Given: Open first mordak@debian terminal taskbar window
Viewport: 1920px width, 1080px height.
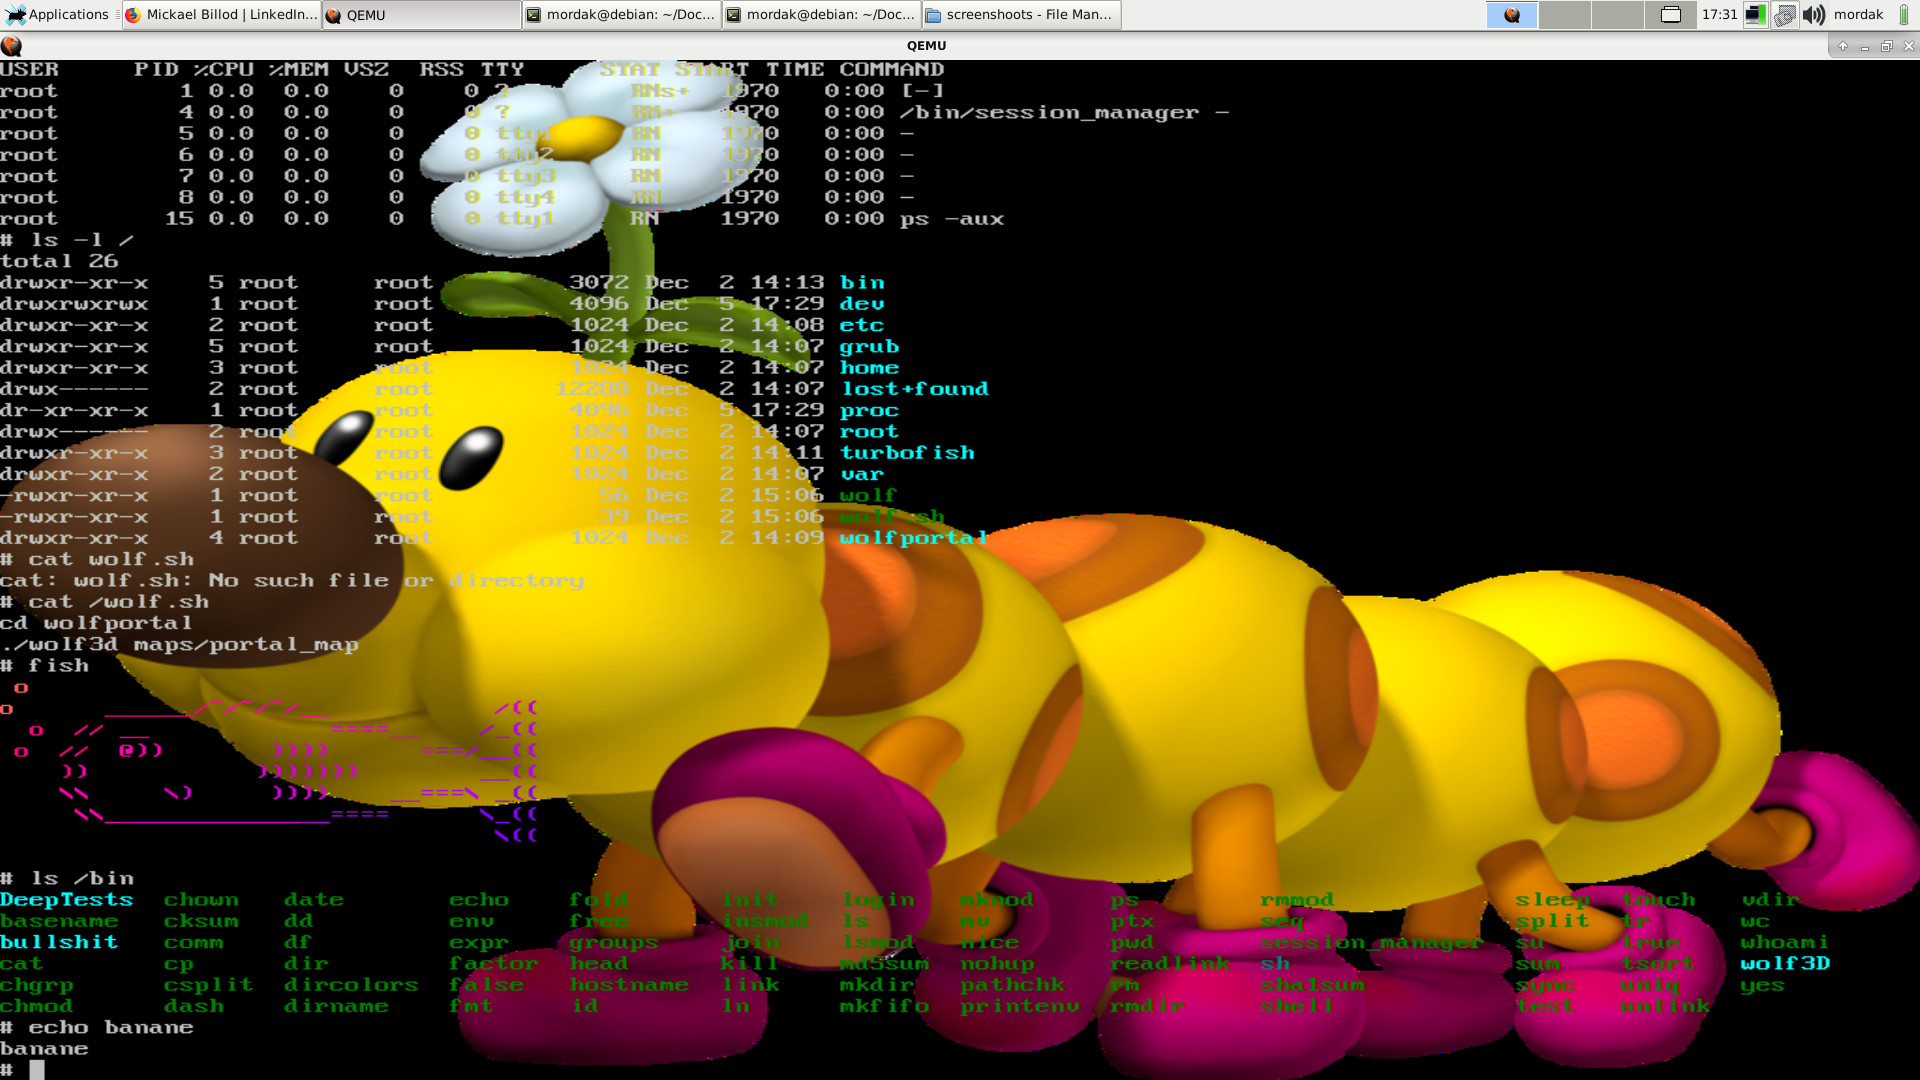Looking at the screenshot, I should pos(620,14).
